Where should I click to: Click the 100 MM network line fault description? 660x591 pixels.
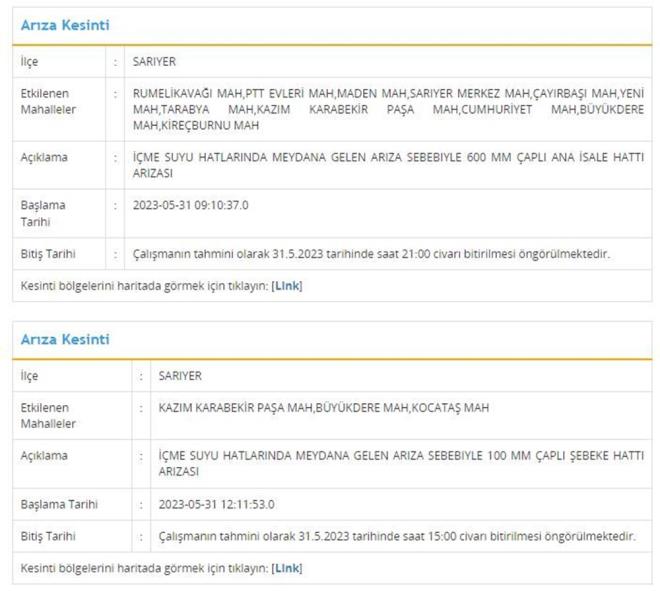(400, 463)
